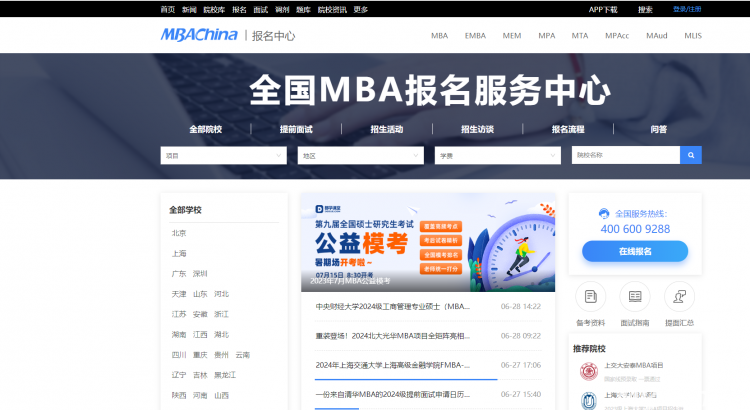Screen dimensions: 750x410
Task: Open 新闻 in top bar
Action: click(189, 10)
